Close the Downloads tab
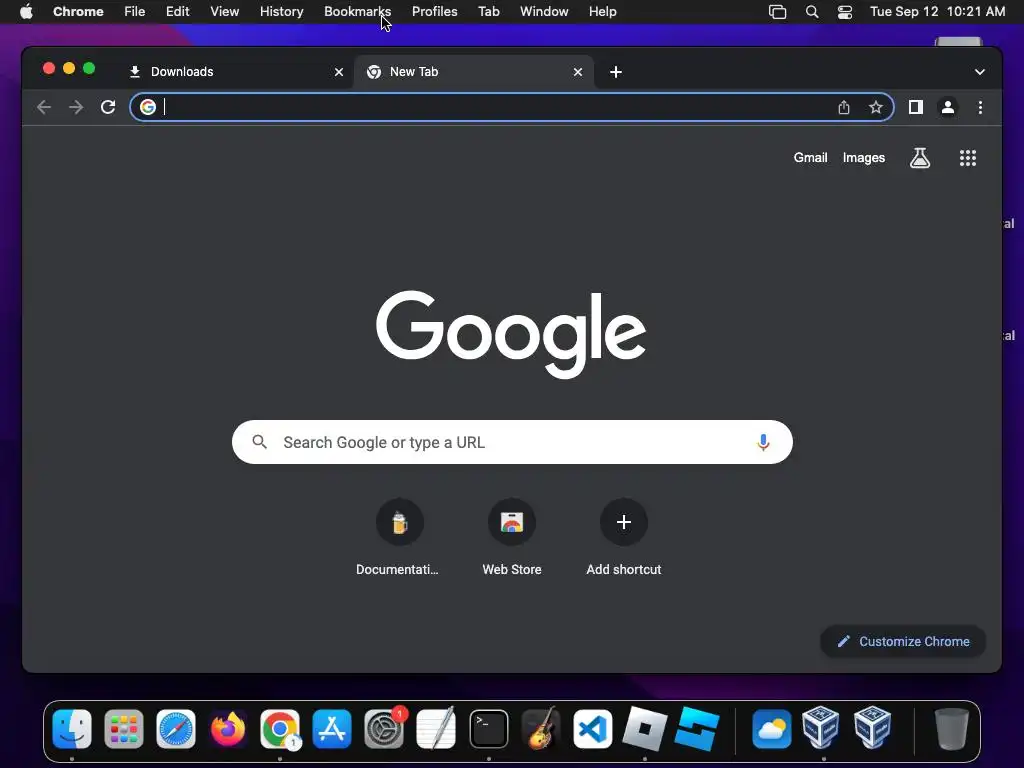The width and height of the screenshot is (1024, 768). click(x=339, y=72)
